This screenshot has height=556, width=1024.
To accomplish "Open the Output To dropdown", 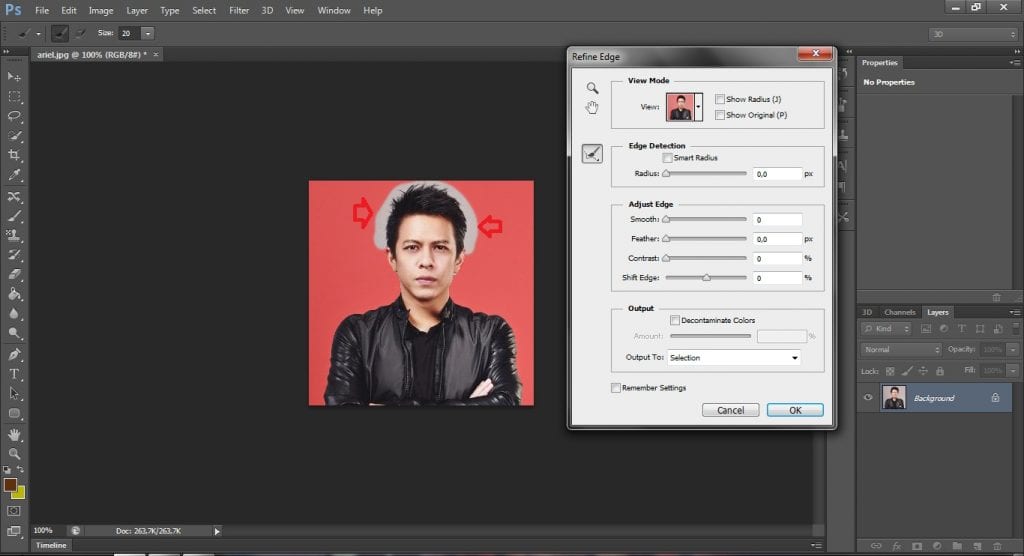I will pyautogui.click(x=734, y=357).
